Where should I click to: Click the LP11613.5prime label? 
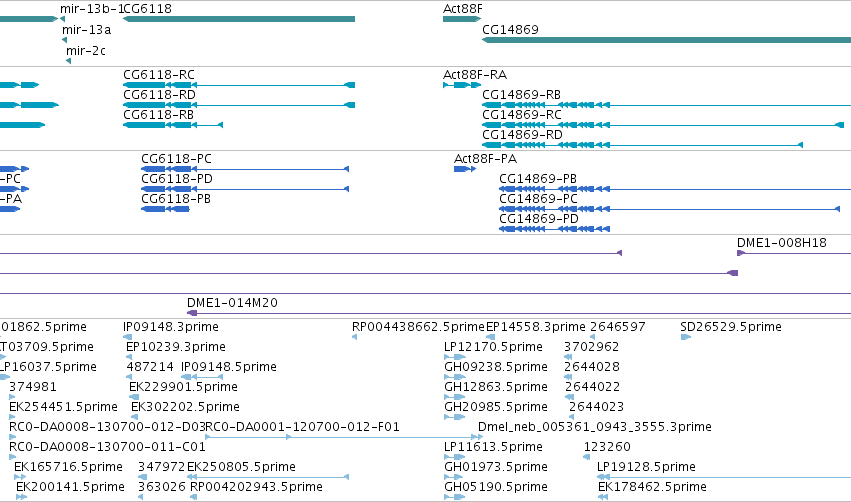[493, 448]
